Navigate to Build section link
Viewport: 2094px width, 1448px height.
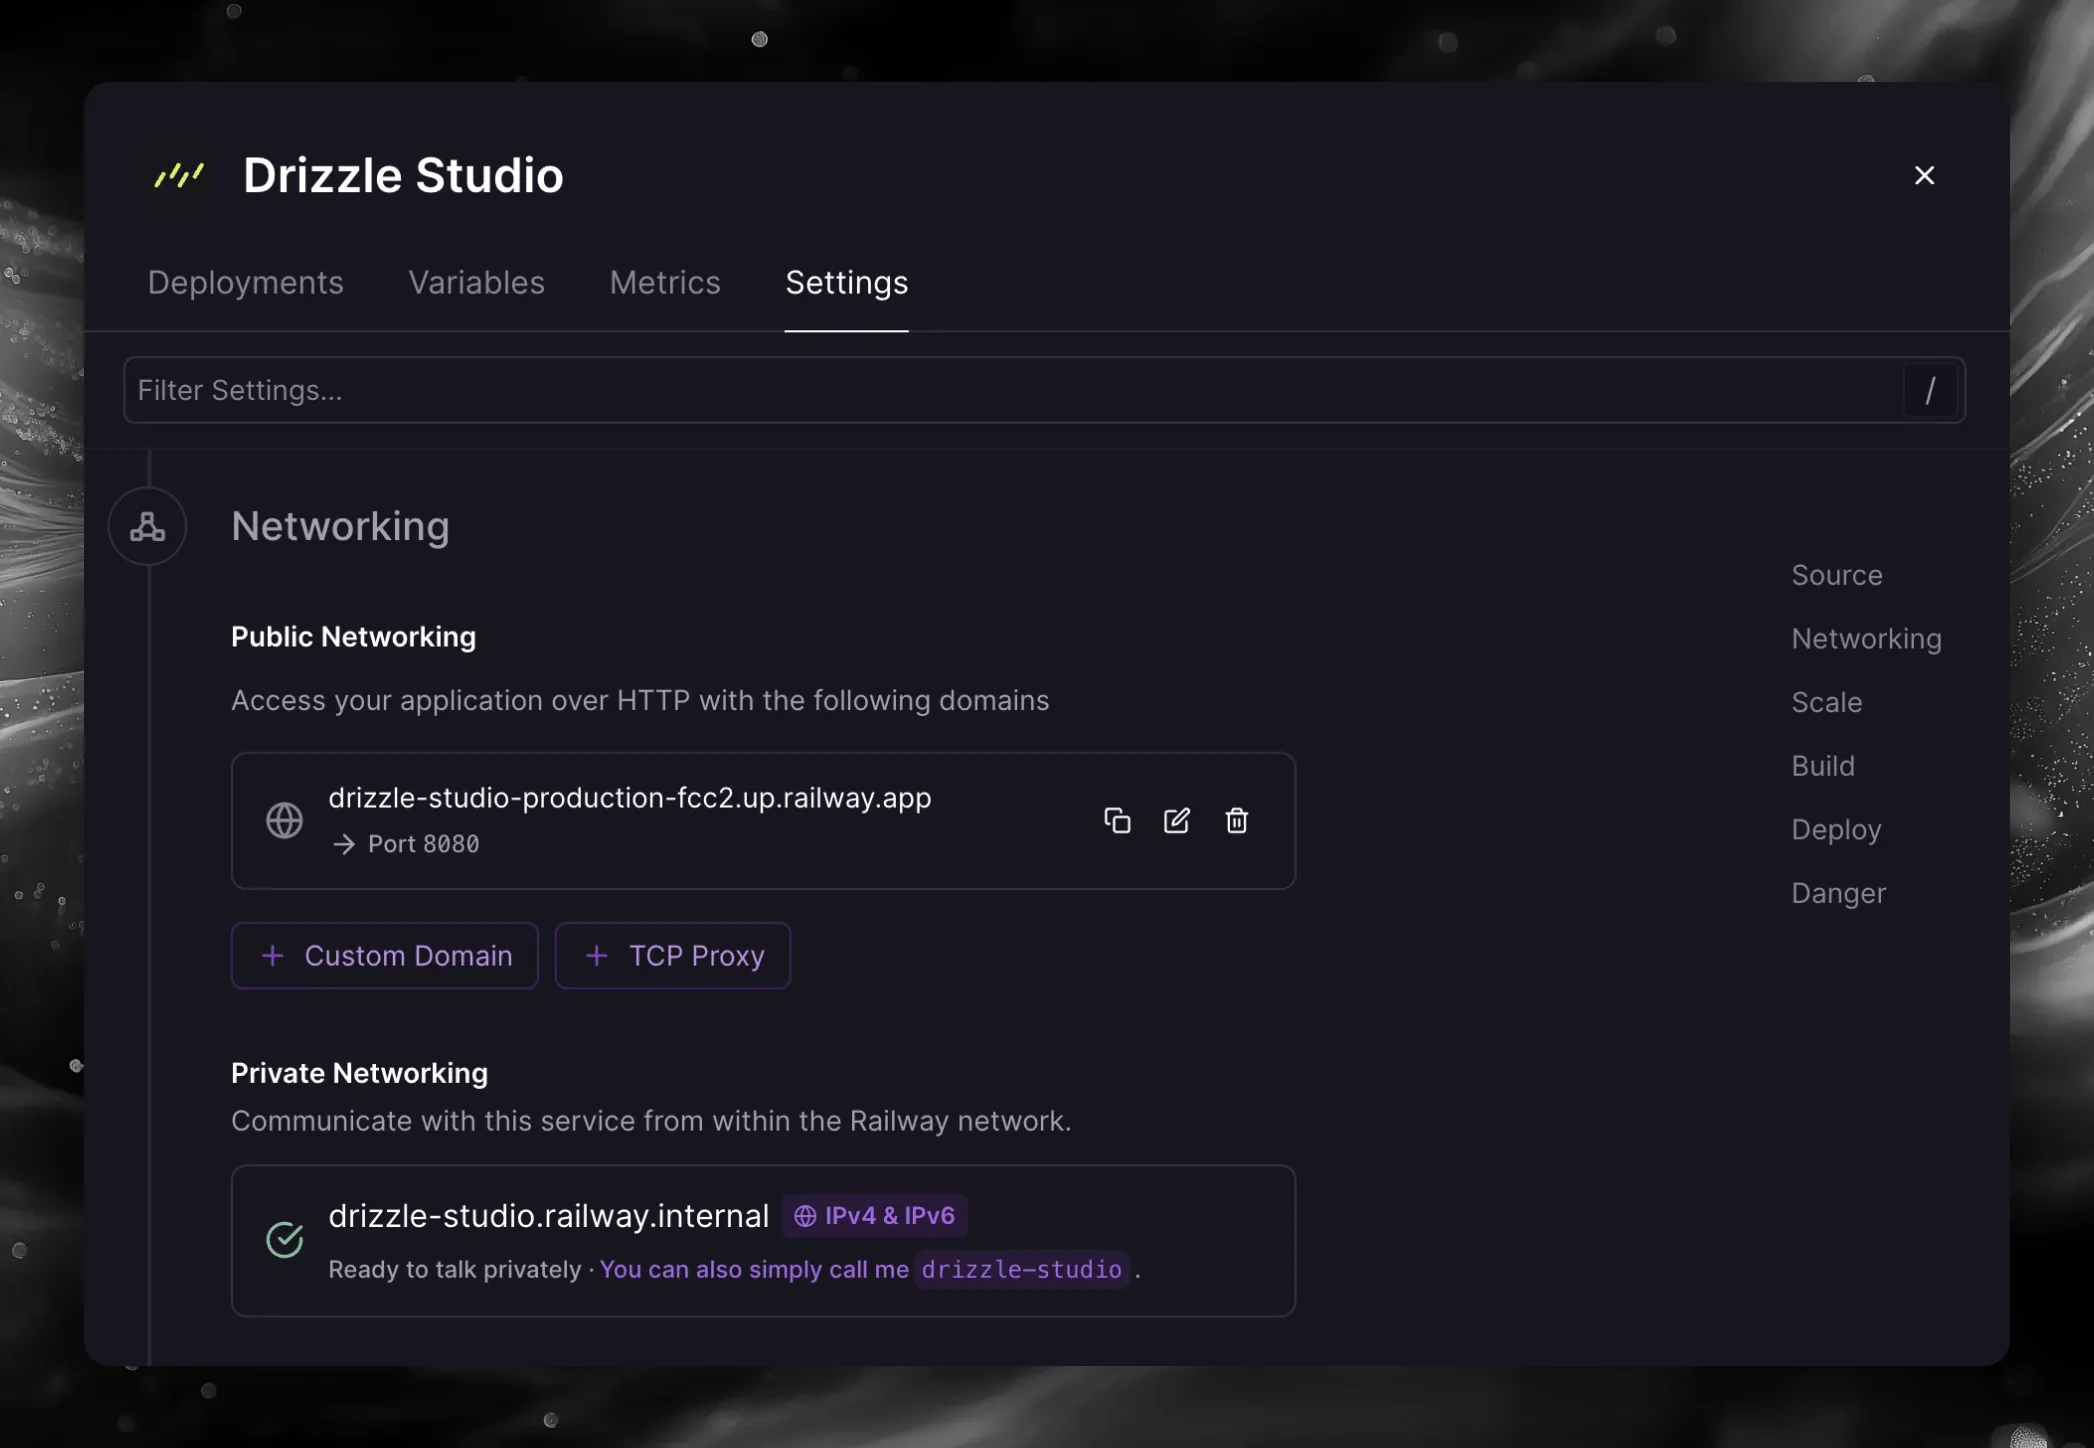coord(1822,766)
